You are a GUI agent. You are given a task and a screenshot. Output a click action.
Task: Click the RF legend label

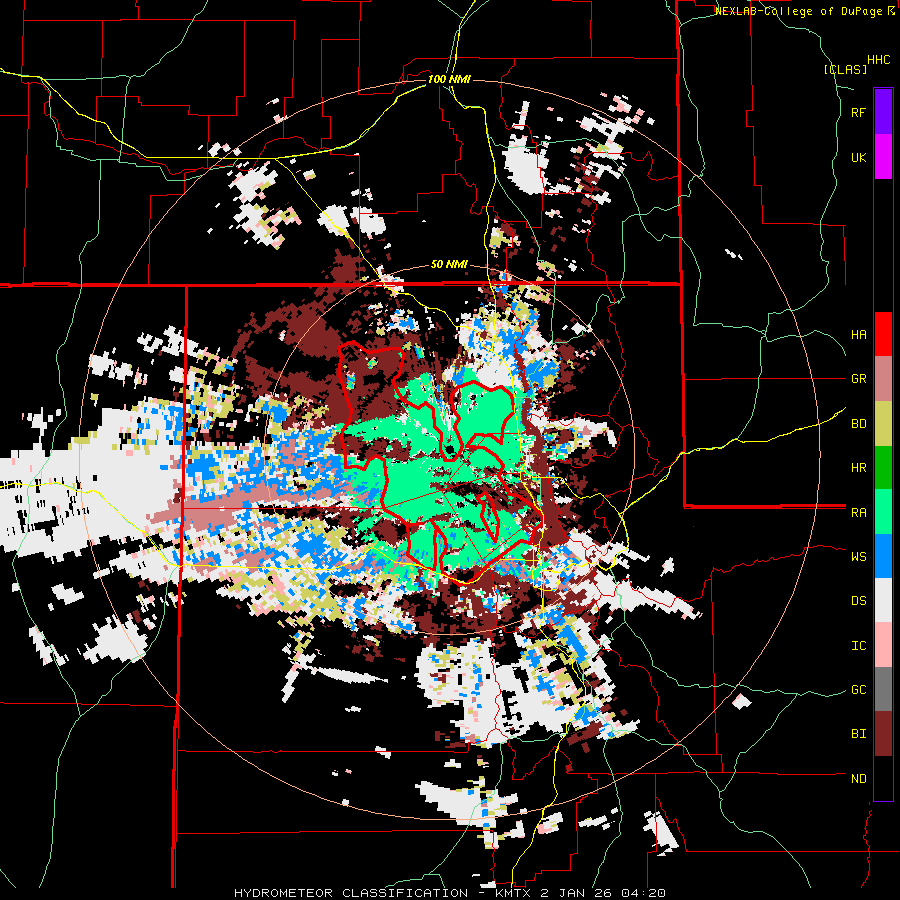coord(858,112)
